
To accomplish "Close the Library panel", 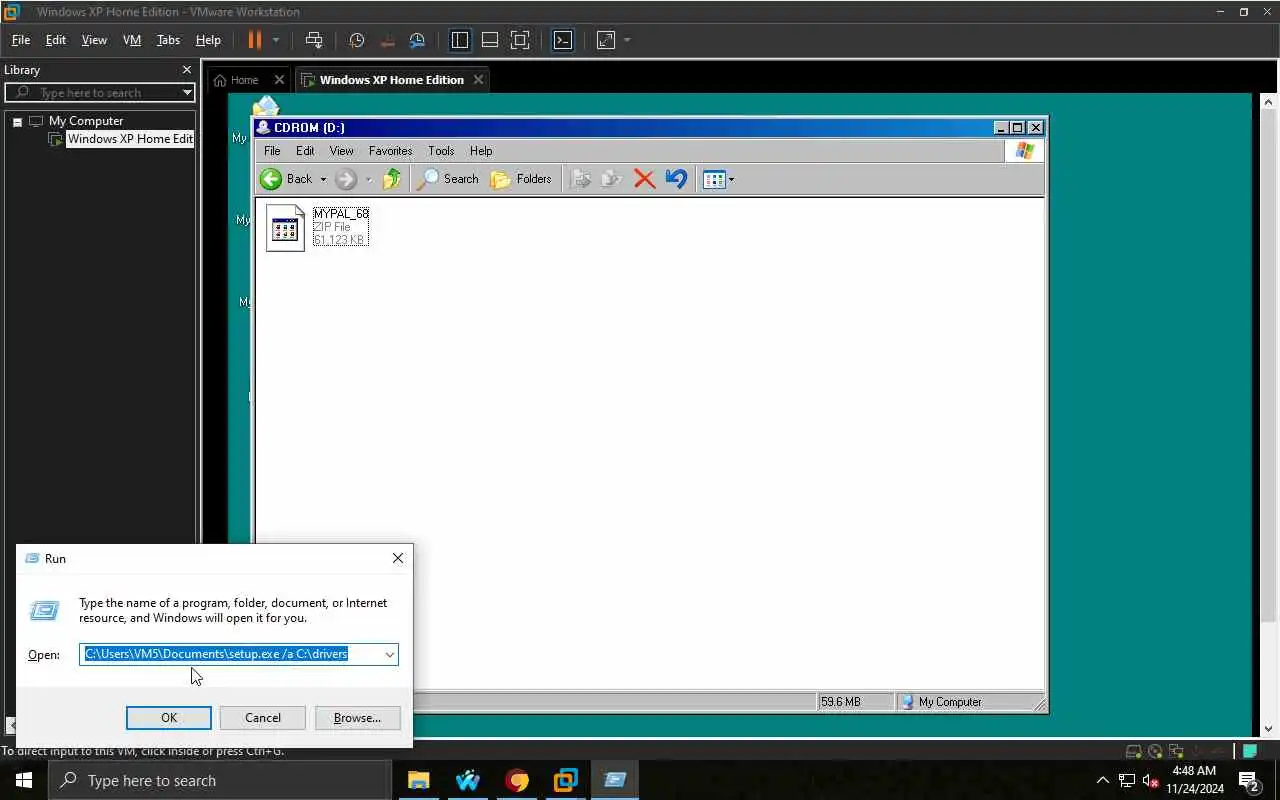I will pyautogui.click(x=186, y=70).
